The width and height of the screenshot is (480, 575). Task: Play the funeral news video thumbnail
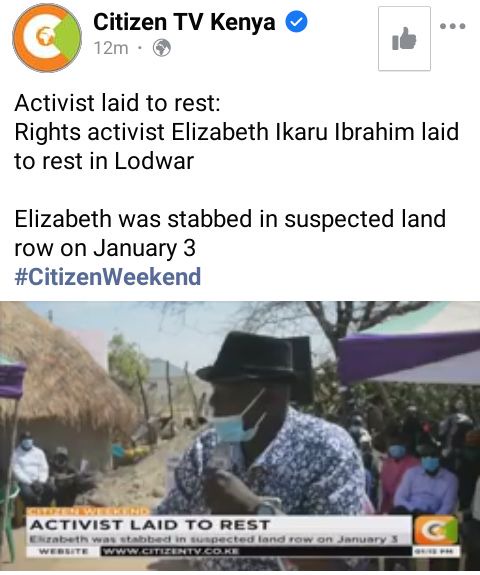coord(240,436)
